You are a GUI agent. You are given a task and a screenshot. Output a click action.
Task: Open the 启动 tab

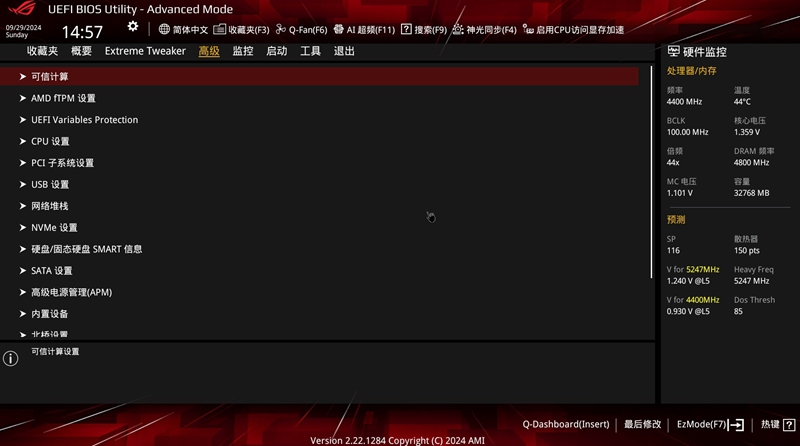click(277, 51)
